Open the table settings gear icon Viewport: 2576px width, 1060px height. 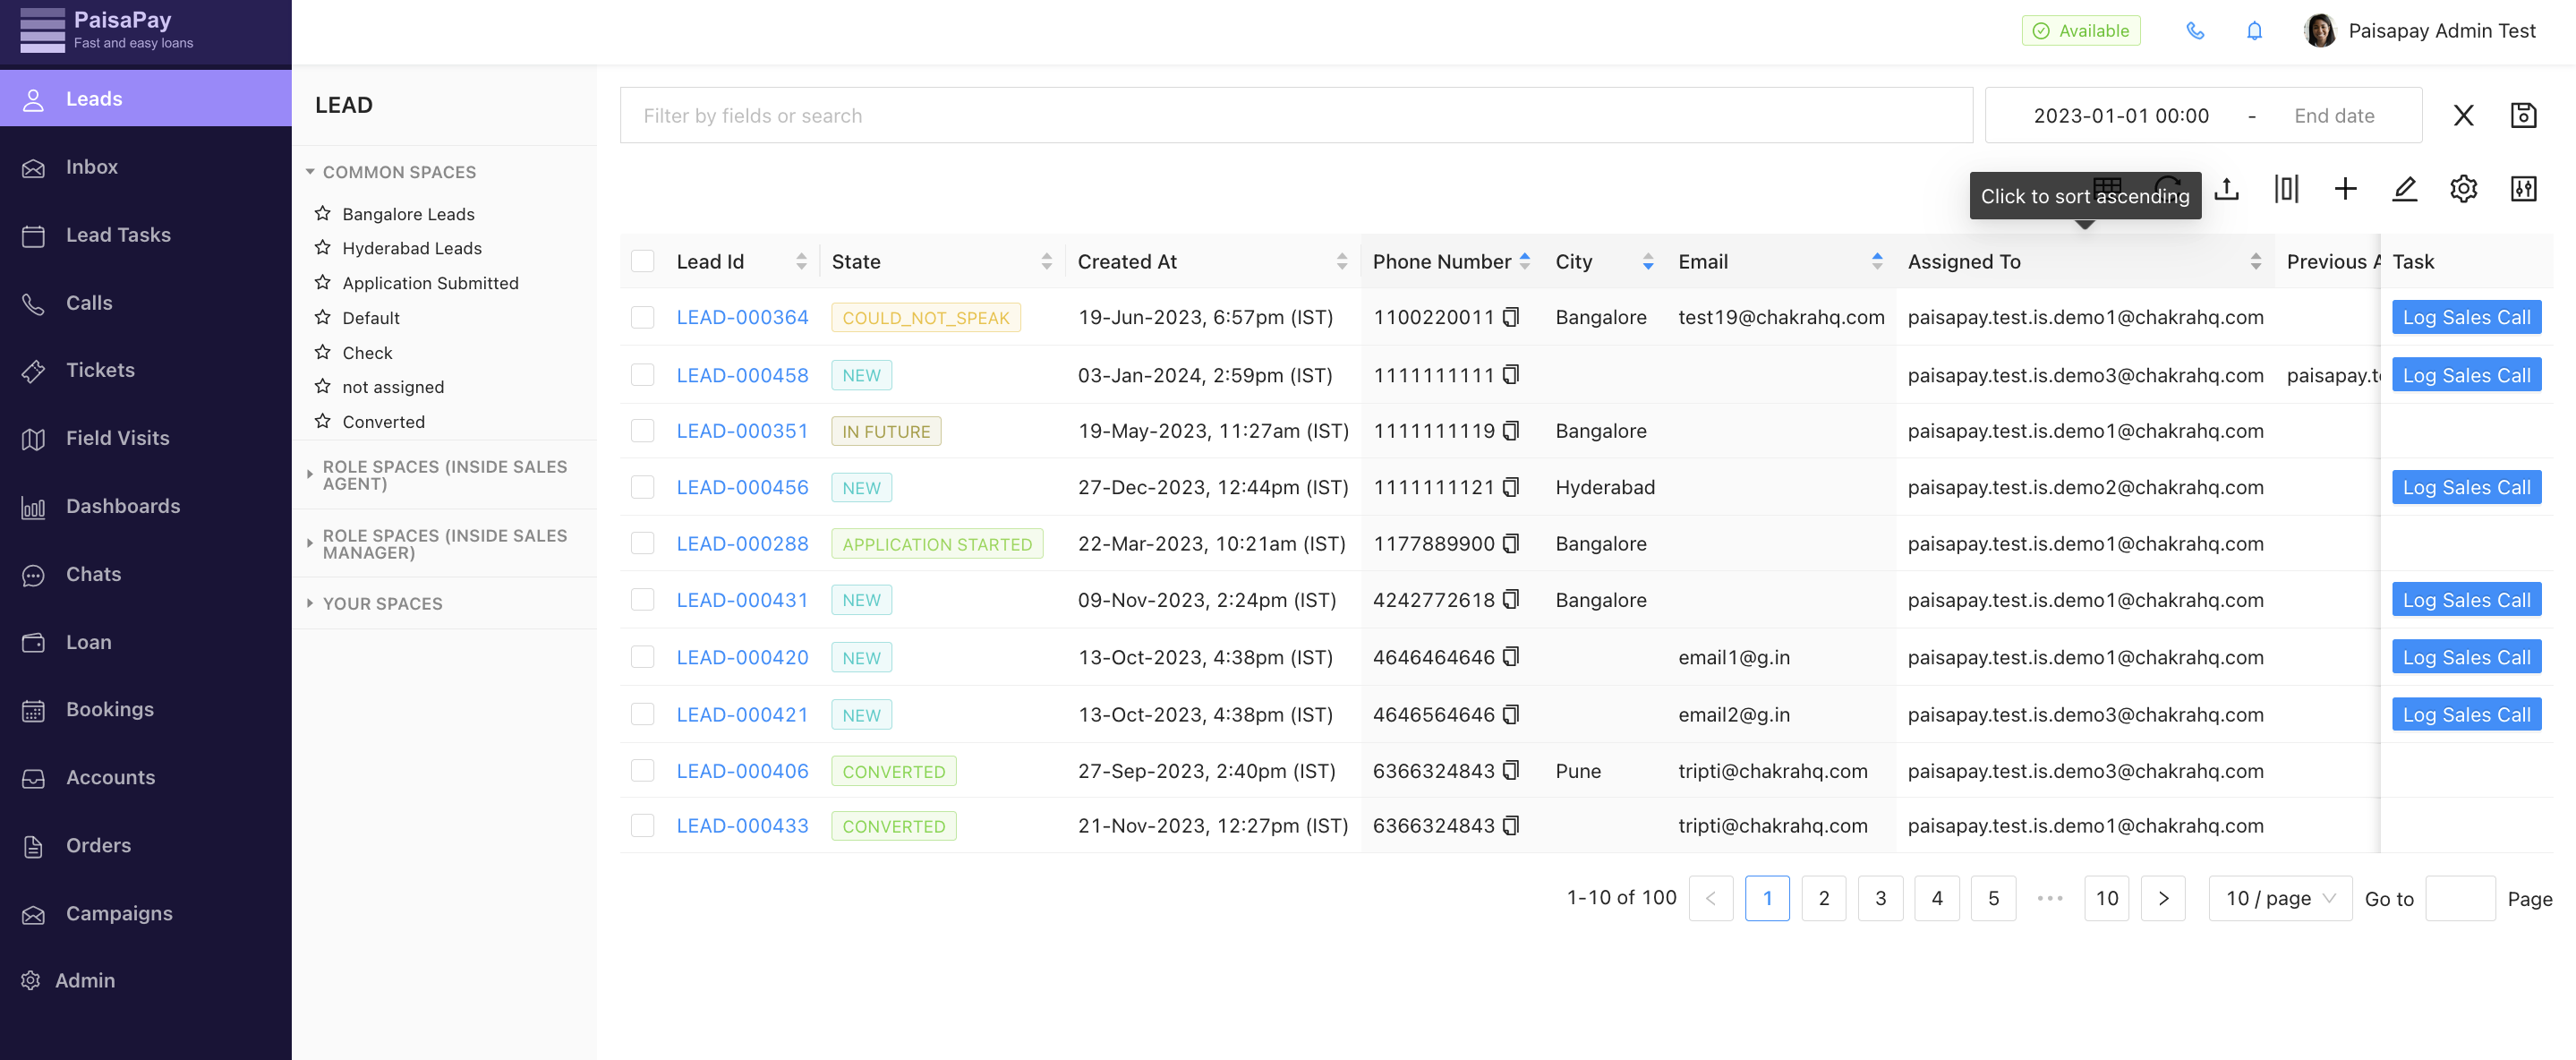(2464, 189)
